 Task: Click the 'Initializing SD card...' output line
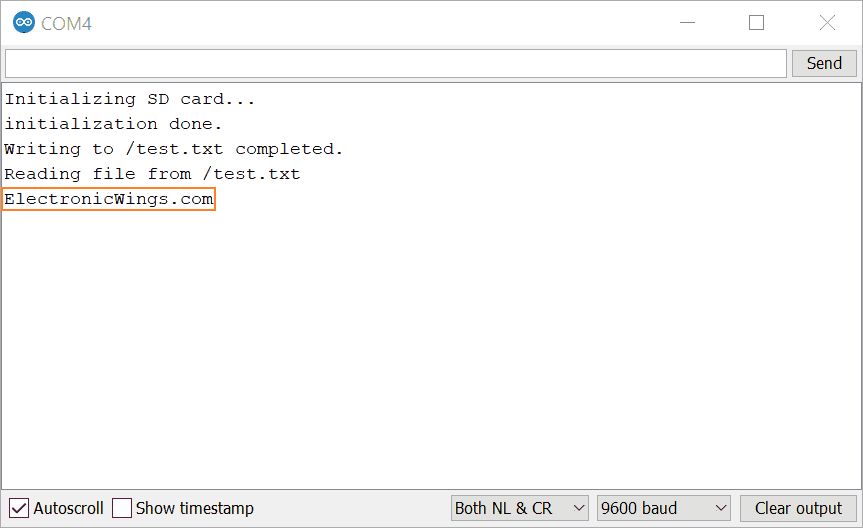pyautogui.click(x=130, y=99)
